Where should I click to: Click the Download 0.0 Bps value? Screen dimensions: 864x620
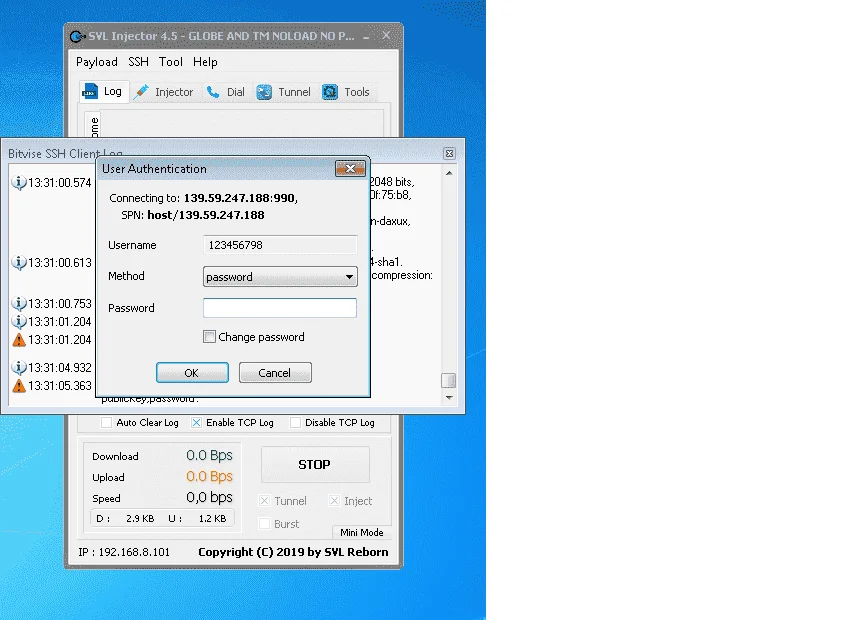coord(209,455)
